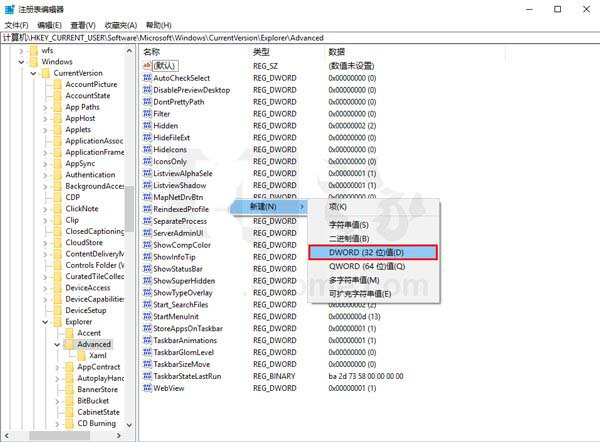Click the folder icon of the Windows key
Image resolution: width=600 pixels, height=442 pixels.
pos(34,62)
